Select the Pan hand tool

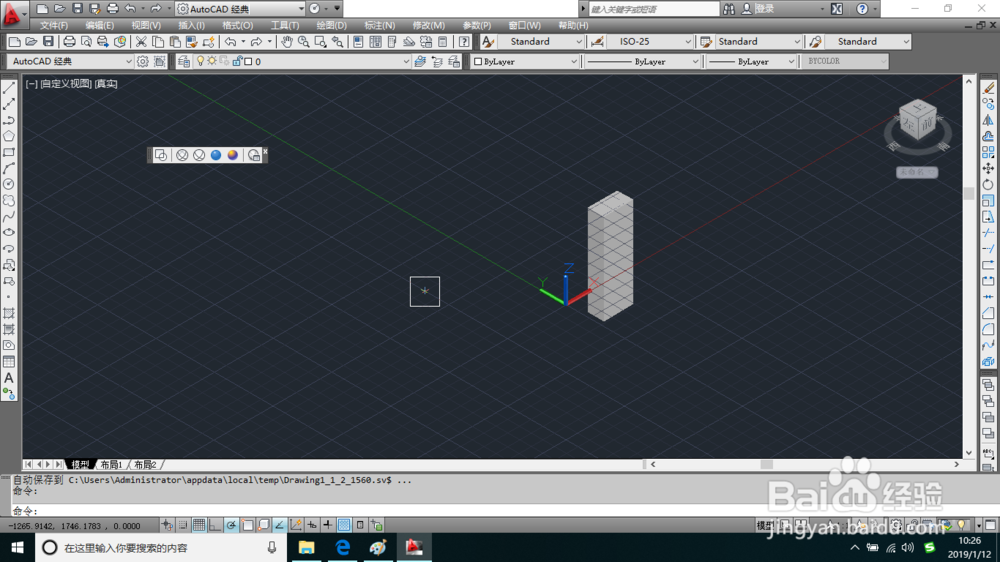(287, 42)
